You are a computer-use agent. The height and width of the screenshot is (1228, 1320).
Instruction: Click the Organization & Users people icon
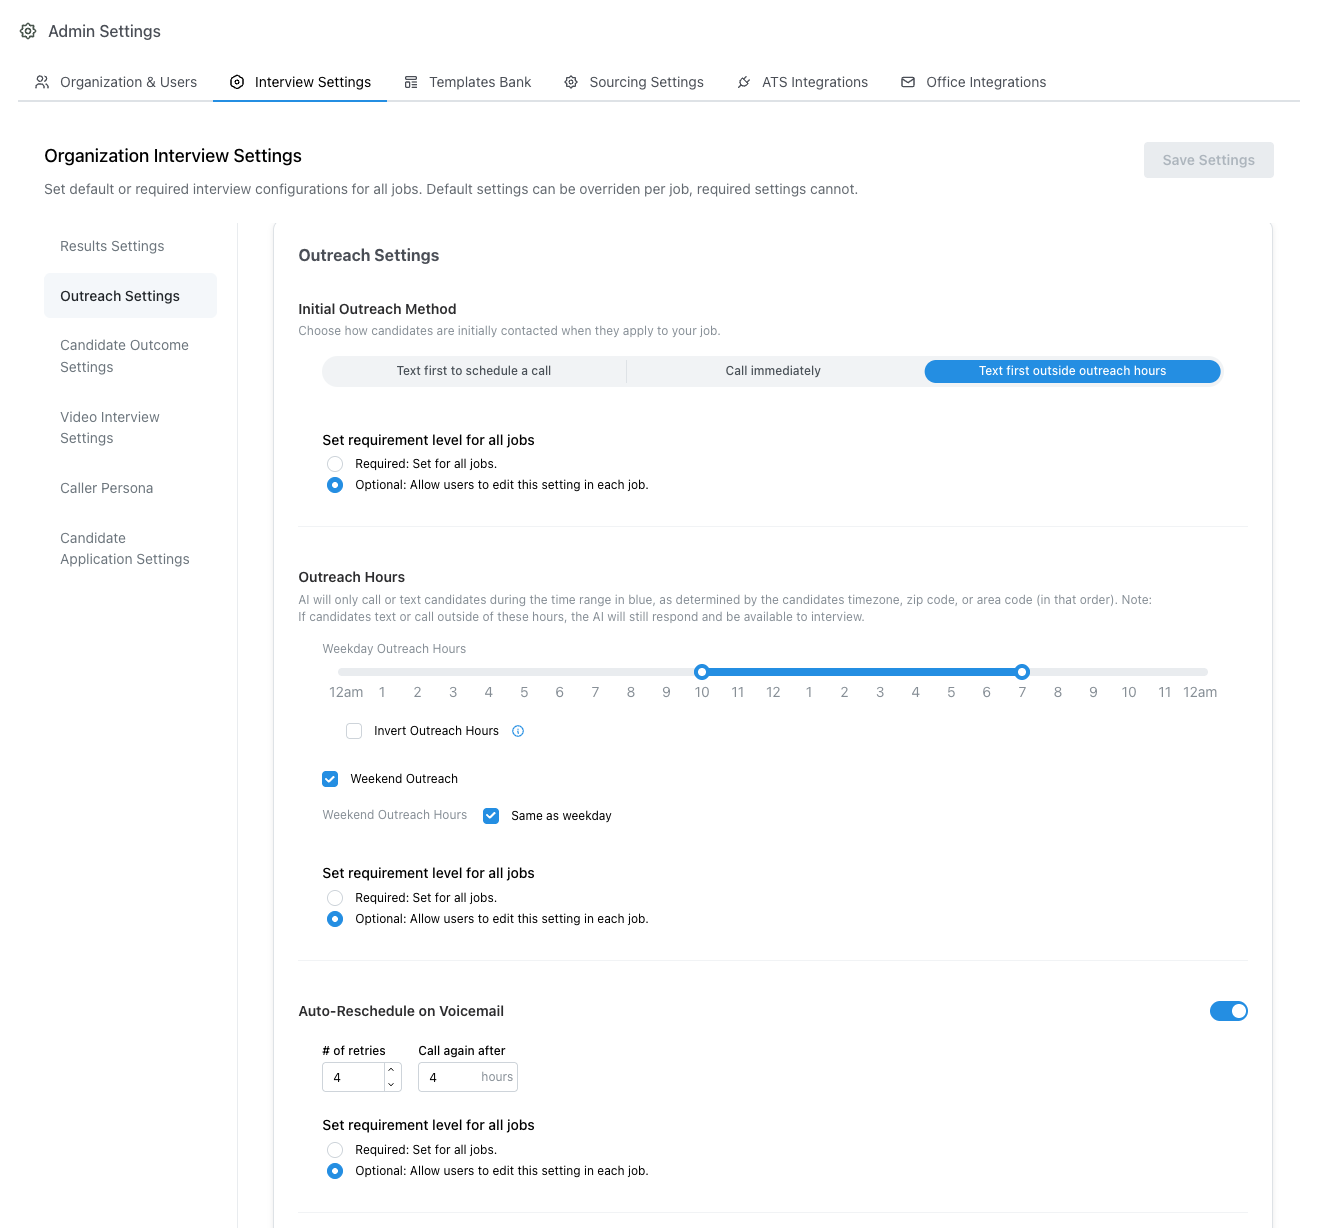[x=41, y=82]
